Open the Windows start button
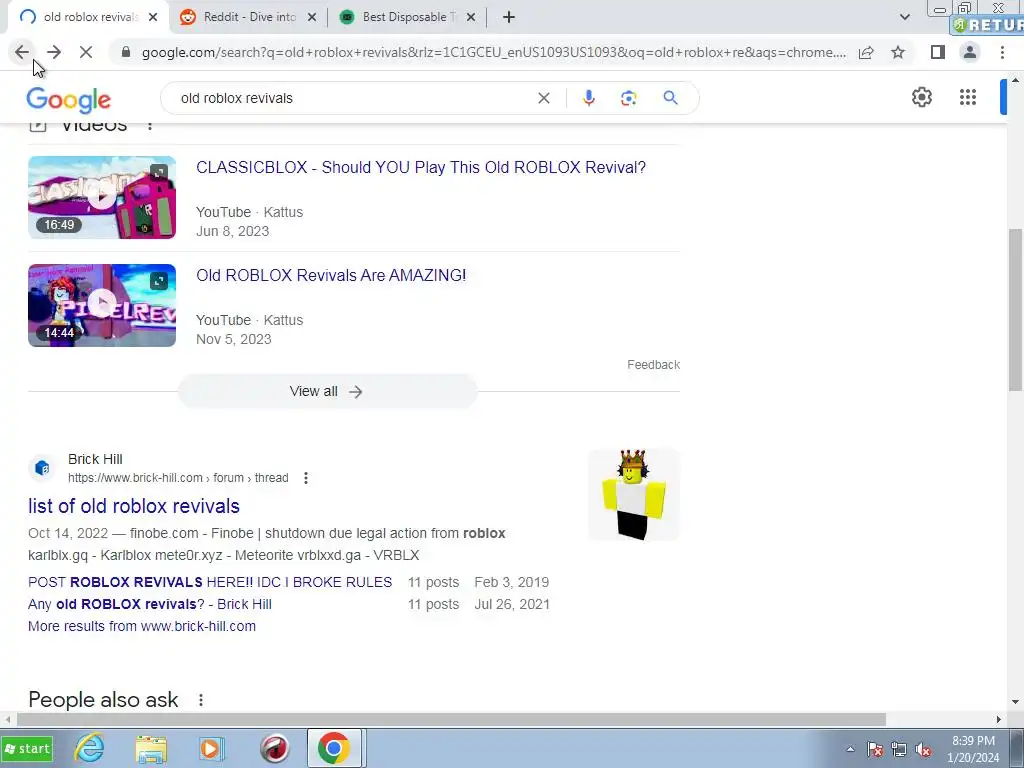This screenshot has height=768, width=1024. (27, 748)
